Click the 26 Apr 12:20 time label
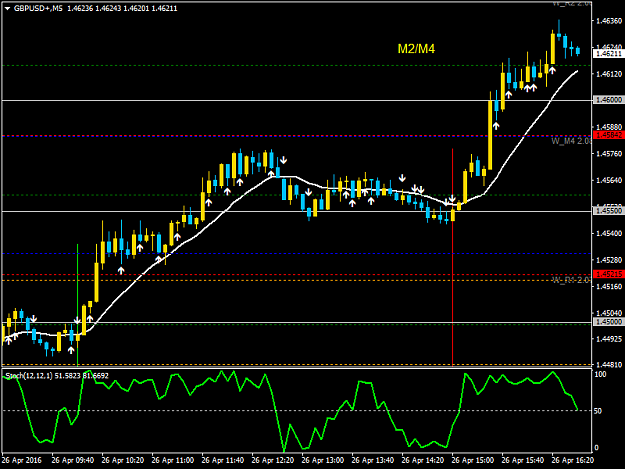Image resolution: width=625 pixels, height=469 pixels. pyautogui.click(x=273, y=460)
